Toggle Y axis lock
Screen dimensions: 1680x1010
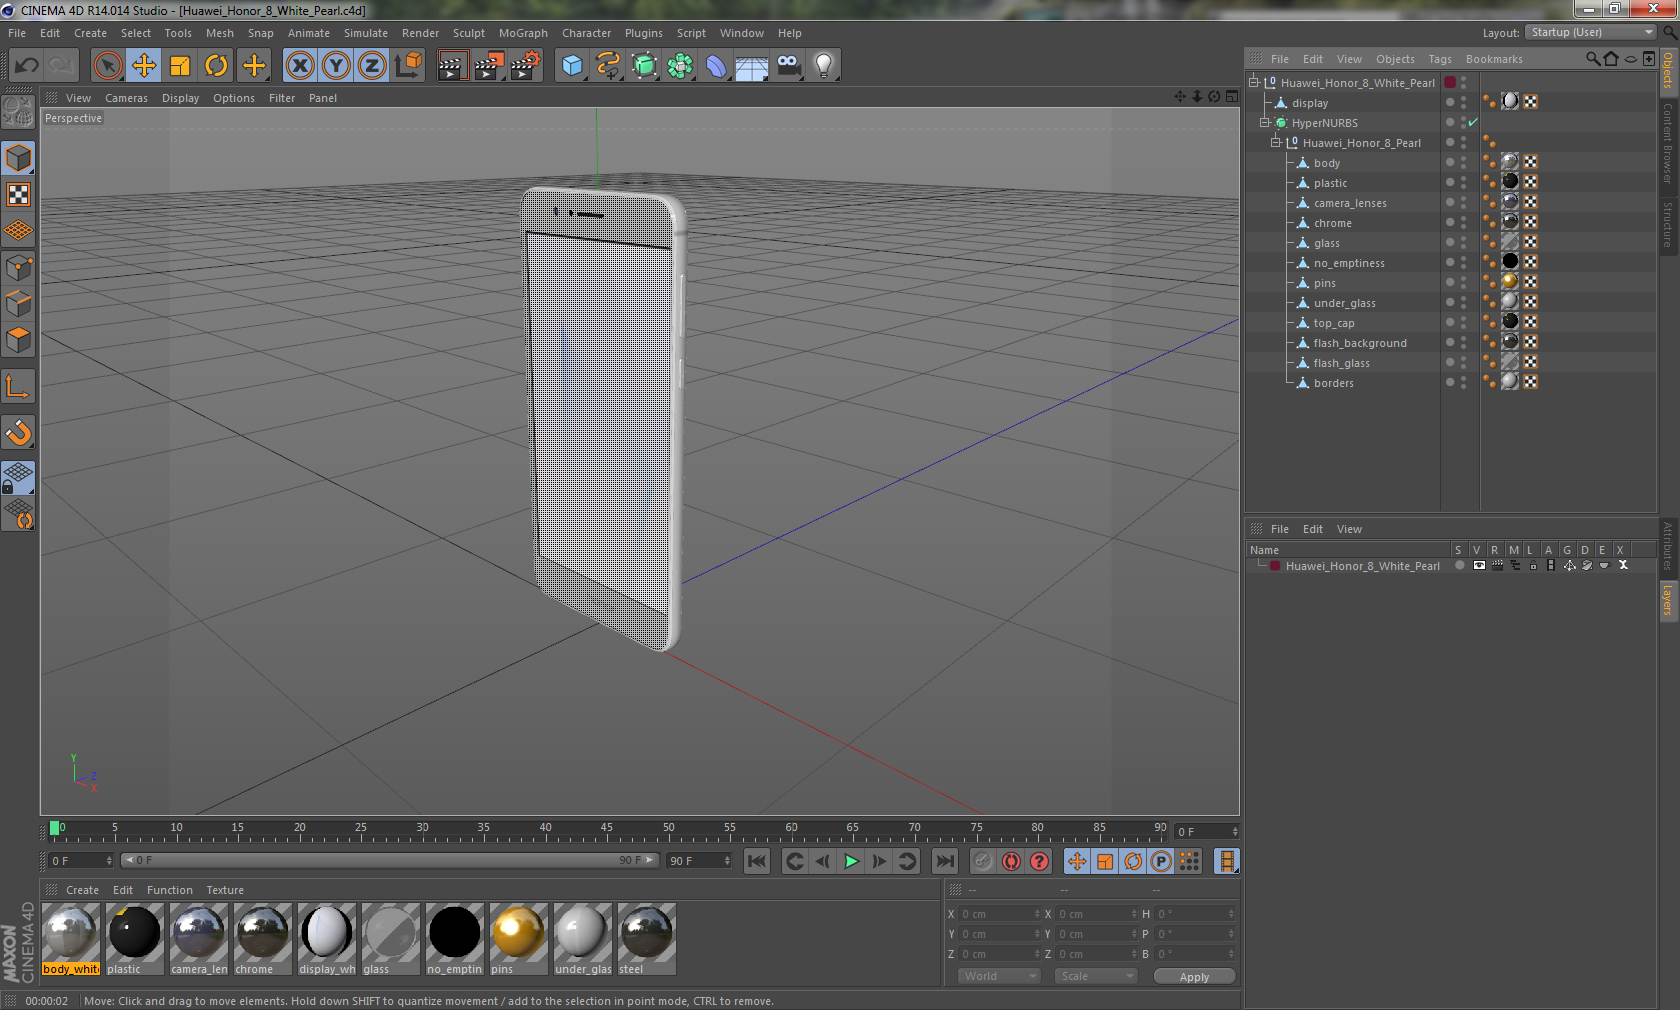pos(336,66)
